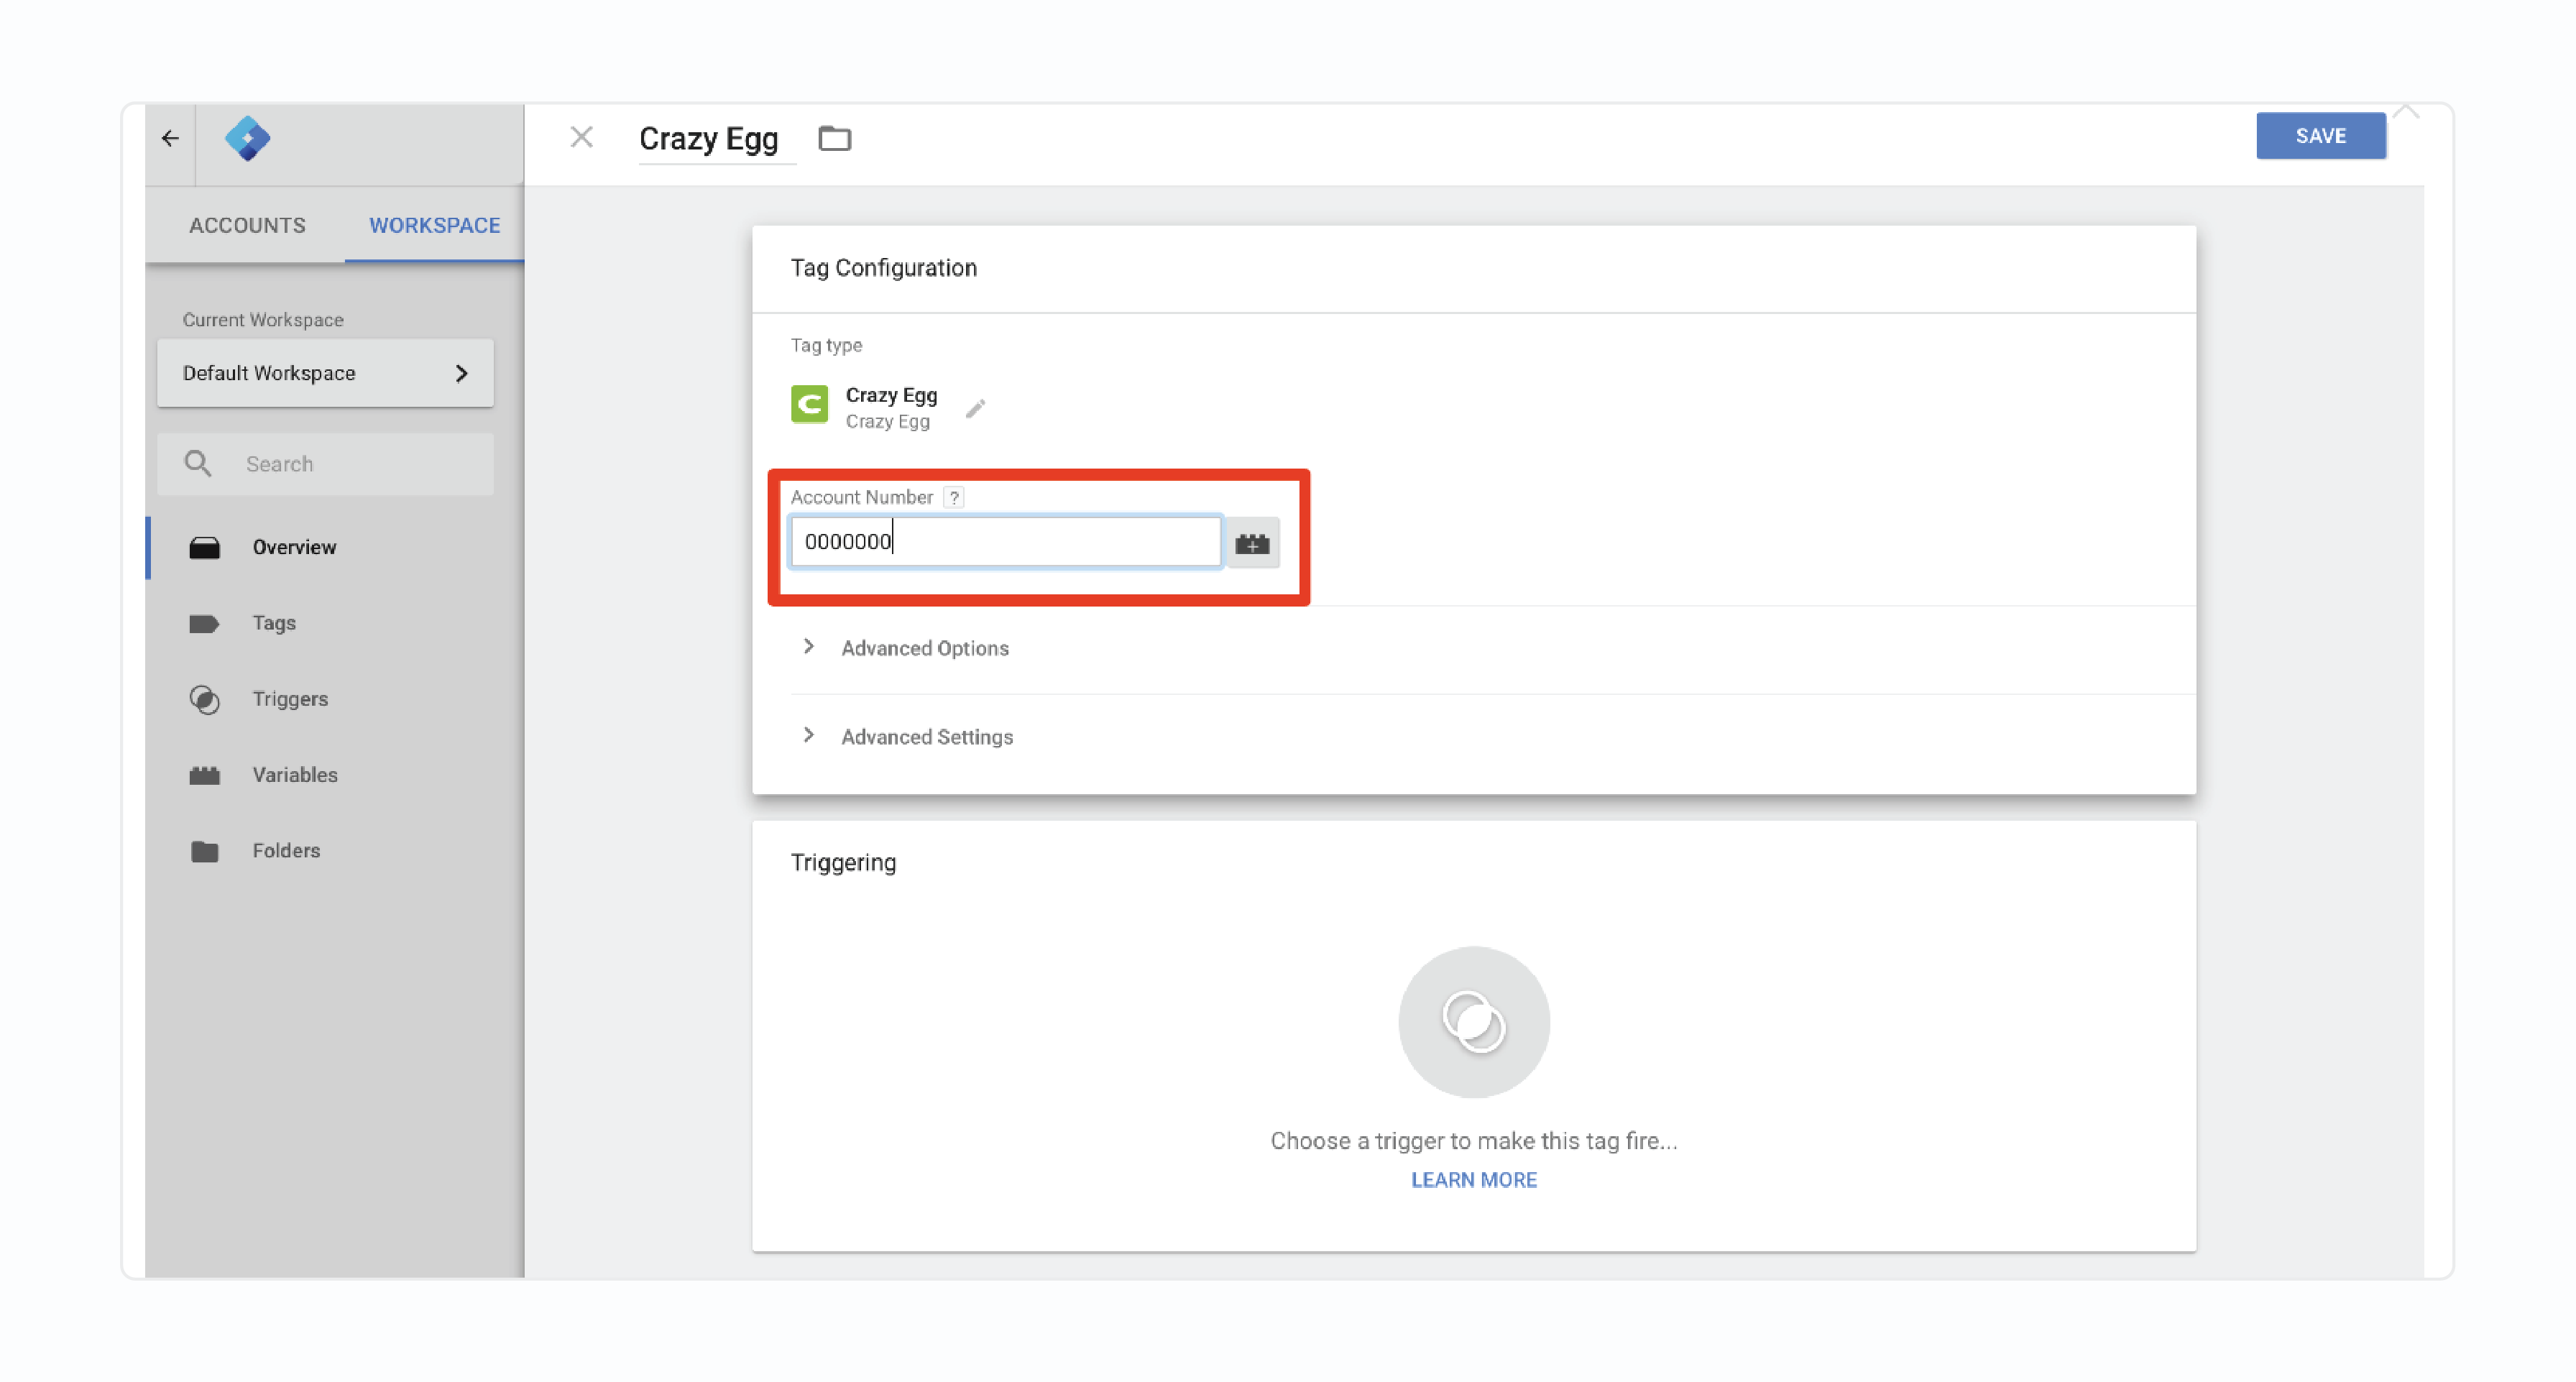This screenshot has width=2576, height=1382.
Task: Click the Crazy Egg tag type logo
Action: coord(809,405)
